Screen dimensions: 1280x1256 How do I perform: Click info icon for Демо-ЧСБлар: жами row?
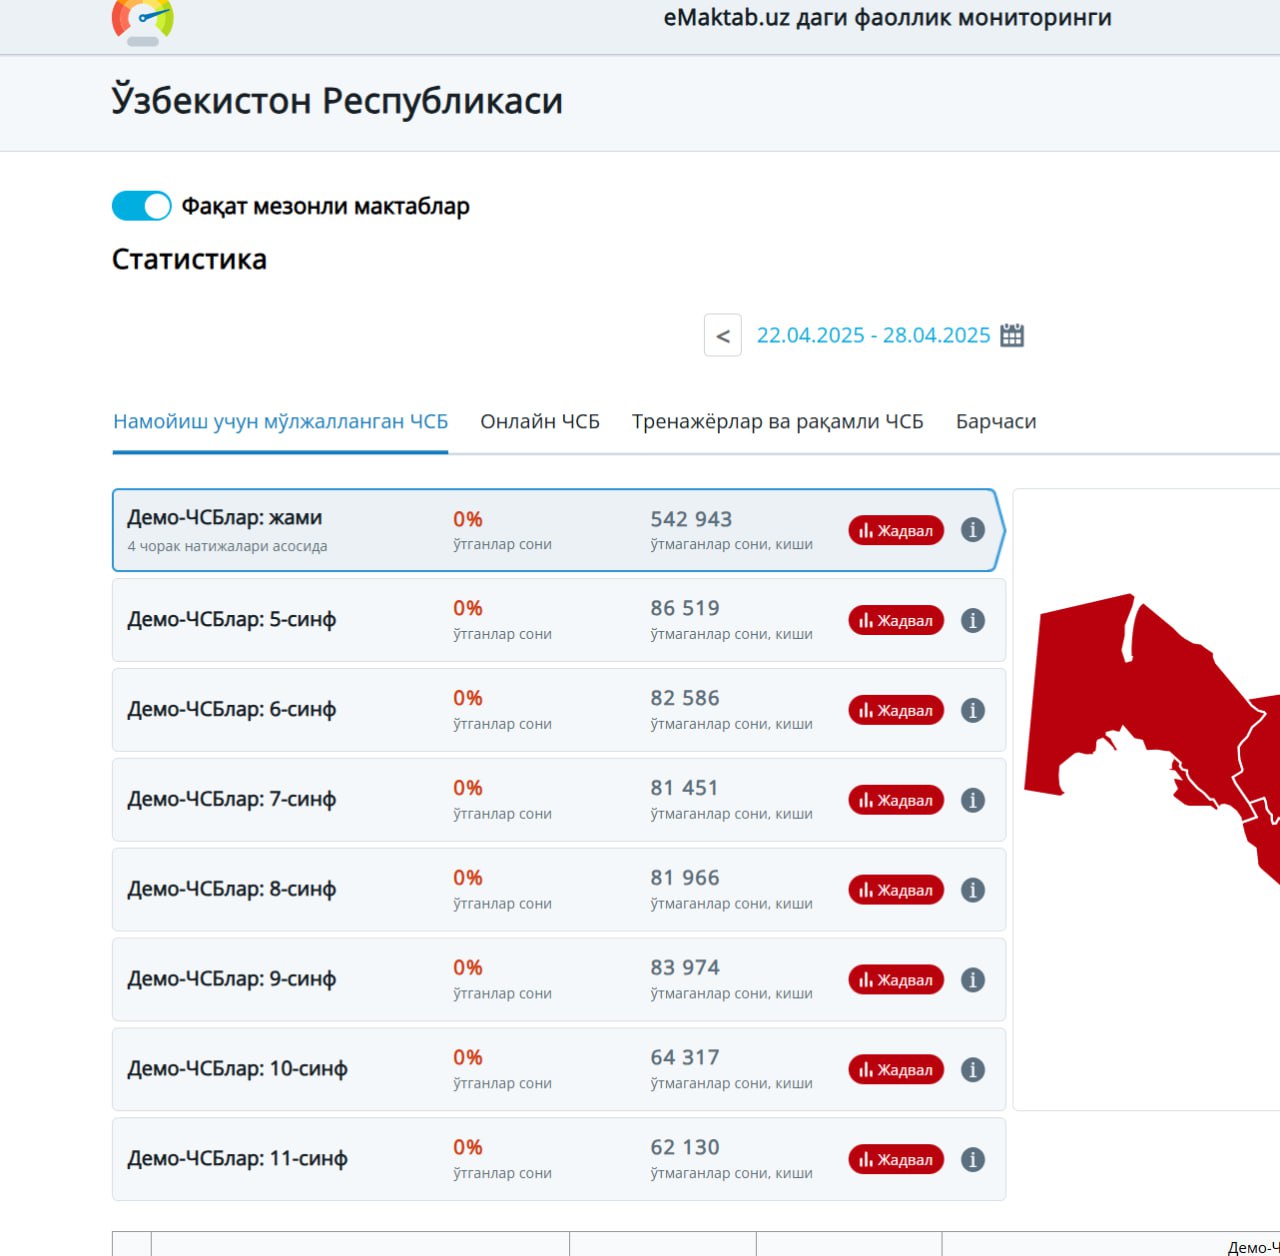coord(973,530)
